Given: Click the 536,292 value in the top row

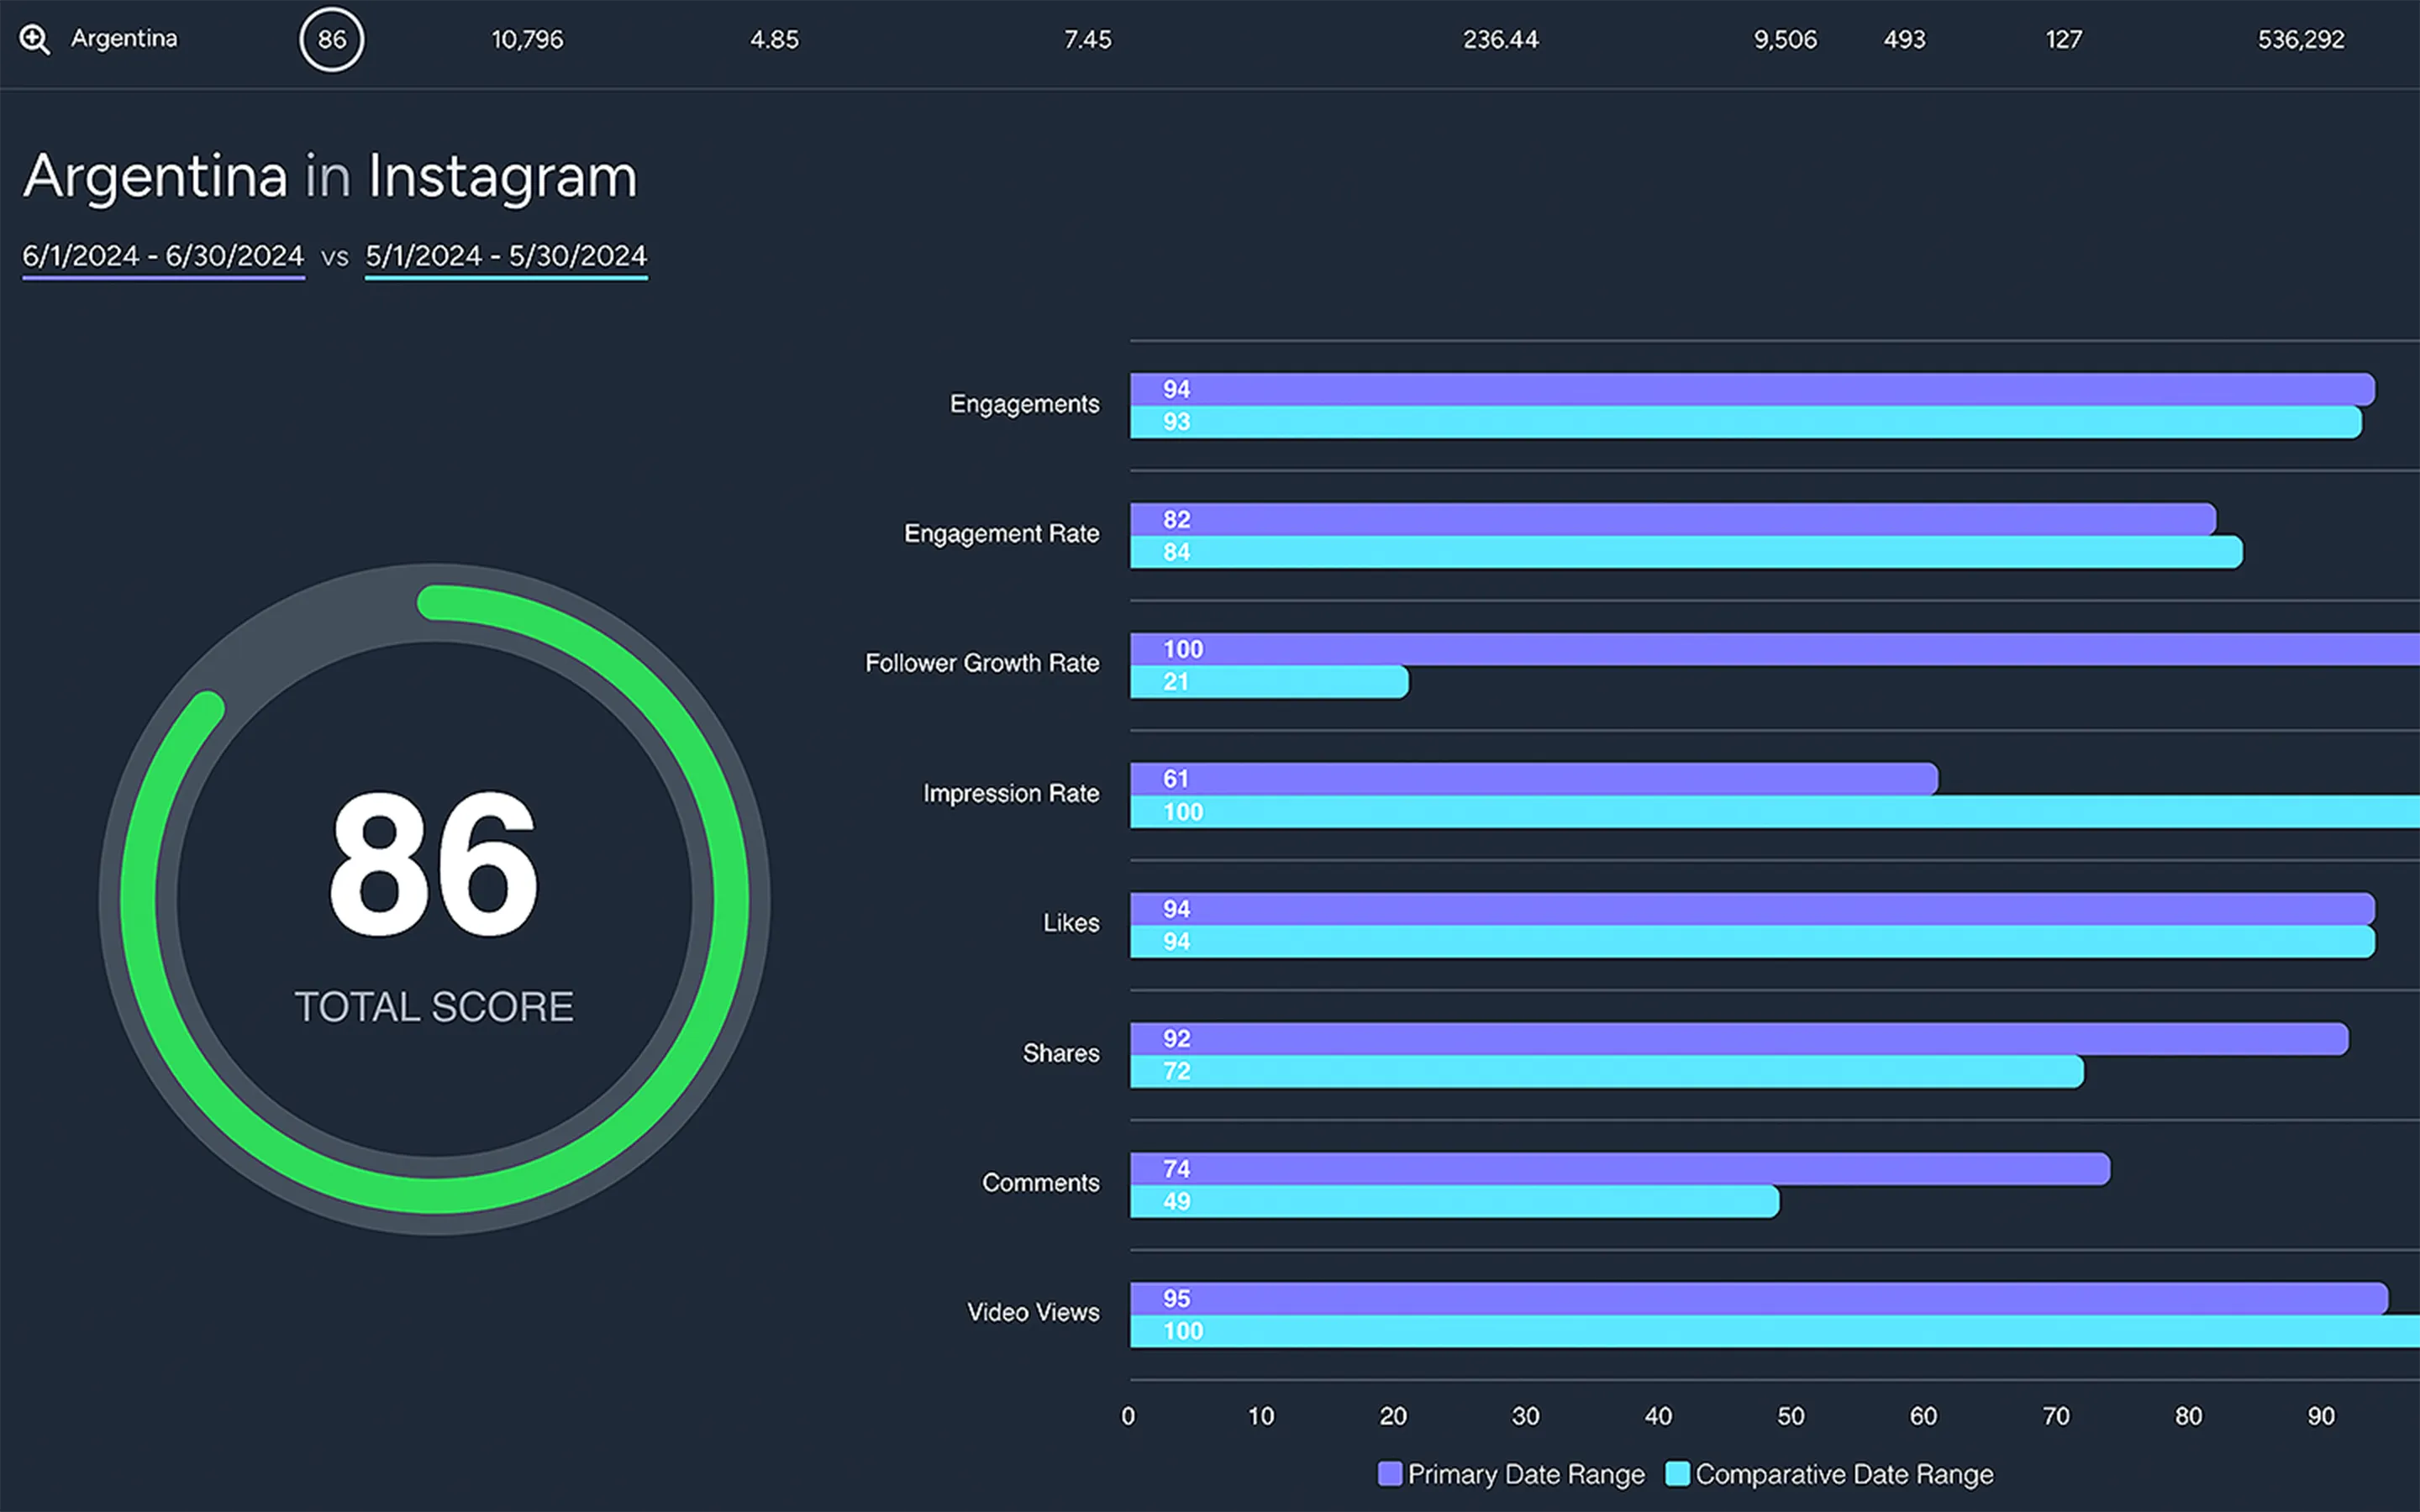Looking at the screenshot, I should click(2300, 40).
